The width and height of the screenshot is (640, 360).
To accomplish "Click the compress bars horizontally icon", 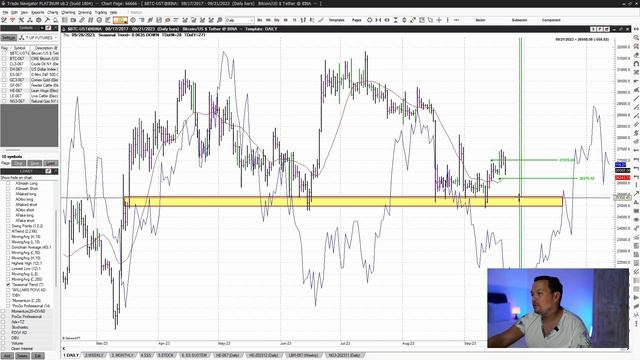I will tap(378, 20).
